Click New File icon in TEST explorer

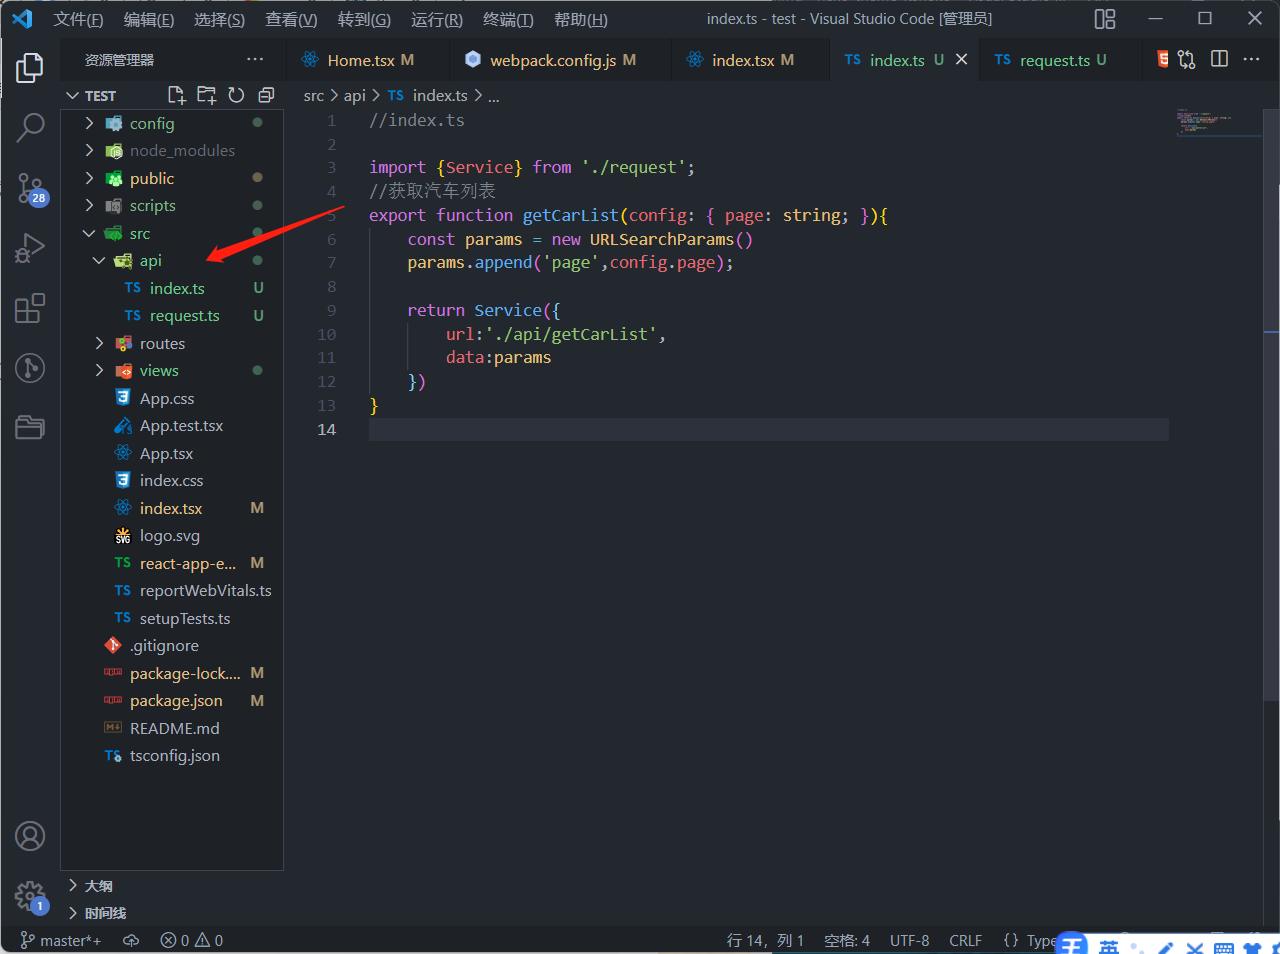point(177,95)
